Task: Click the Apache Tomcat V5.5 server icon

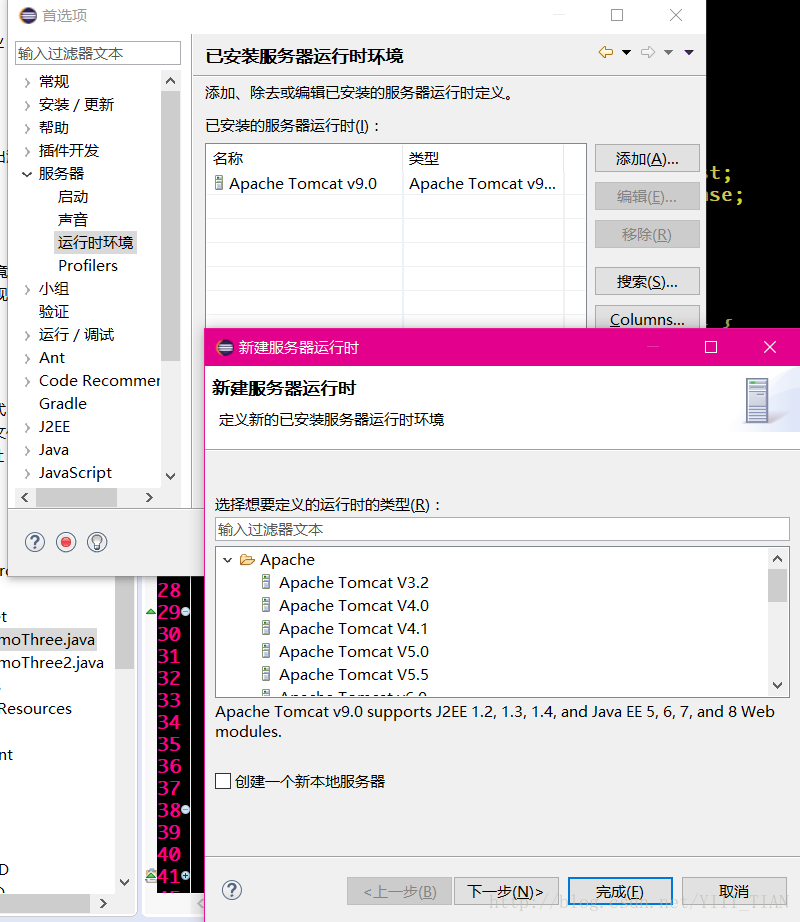Action: coord(266,674)
